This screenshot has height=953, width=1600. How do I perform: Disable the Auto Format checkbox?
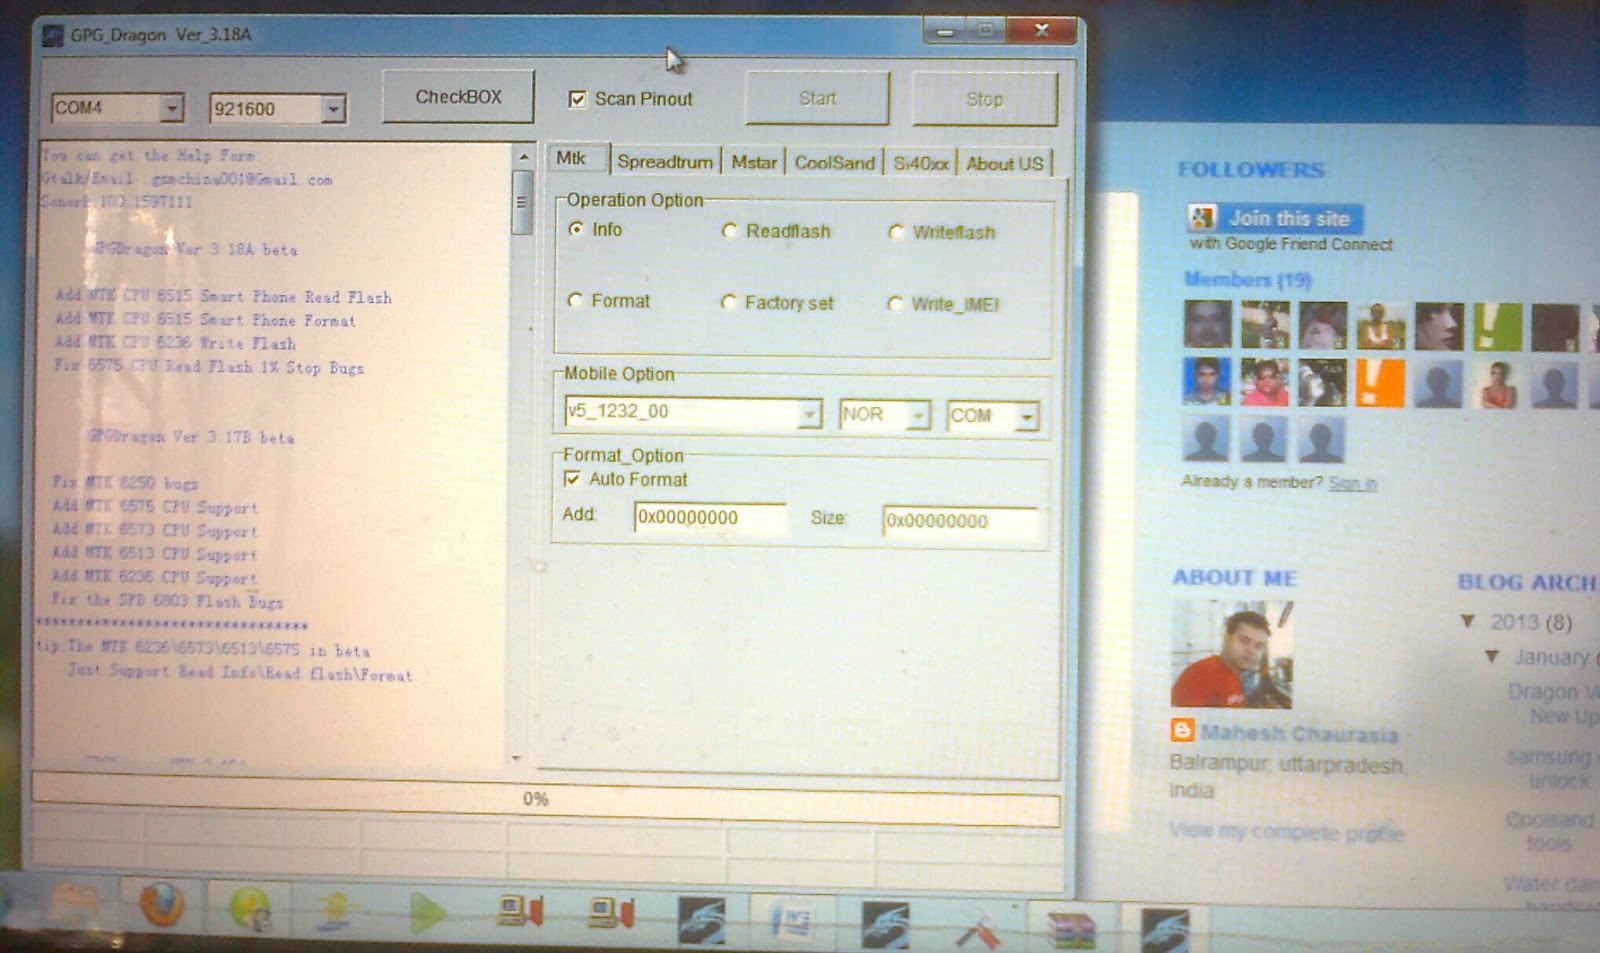(572, 479)
